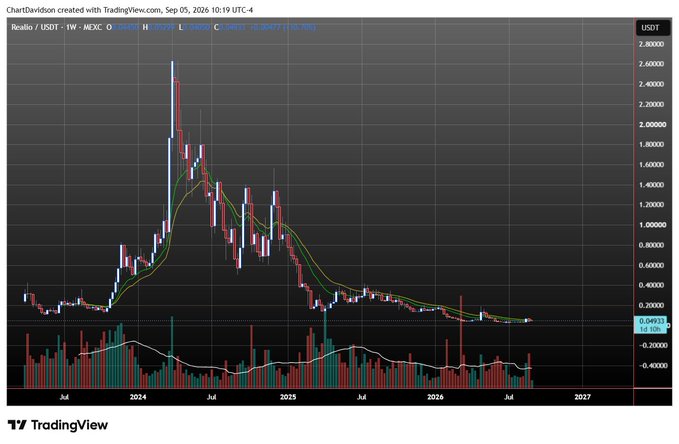
Task: Click the 0.60000 price axis label
Action: pos(651,265)
